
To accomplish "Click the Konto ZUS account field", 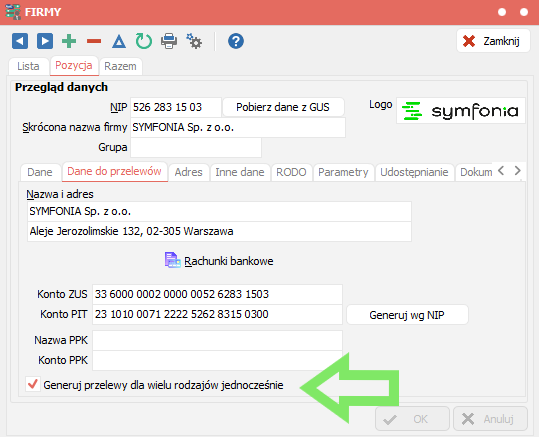I will (x=217, y=294).
